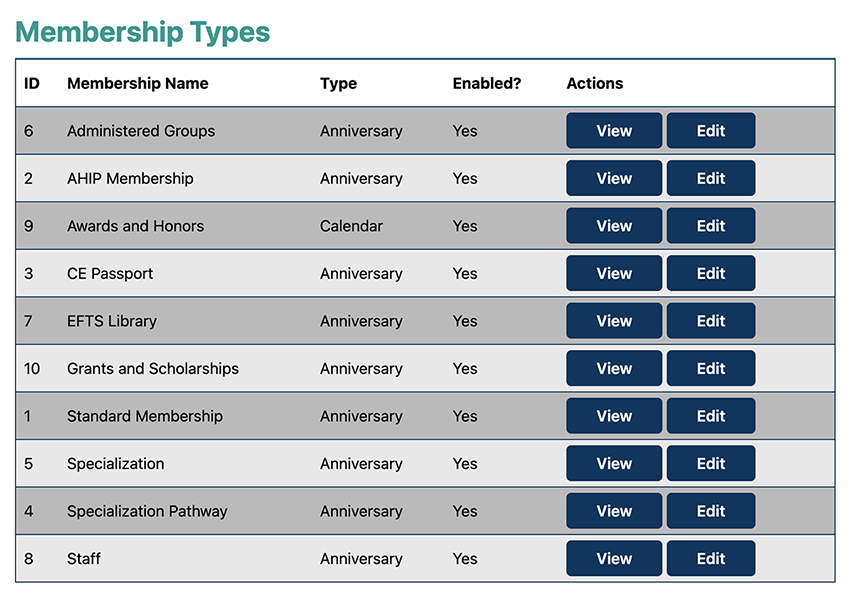Edit the Standard Membership type
853x600 pixels.
click(710, 416)
